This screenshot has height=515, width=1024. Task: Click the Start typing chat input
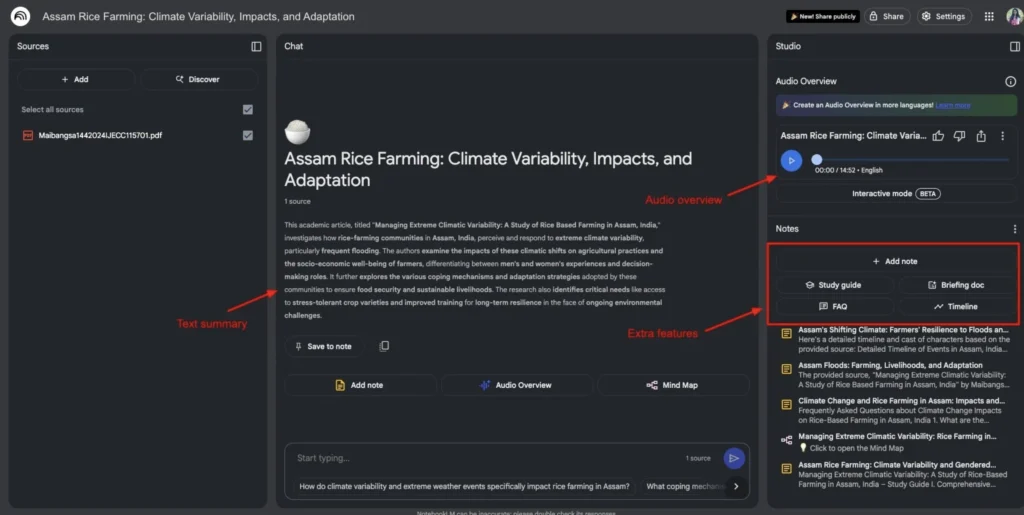coord(480,458)
